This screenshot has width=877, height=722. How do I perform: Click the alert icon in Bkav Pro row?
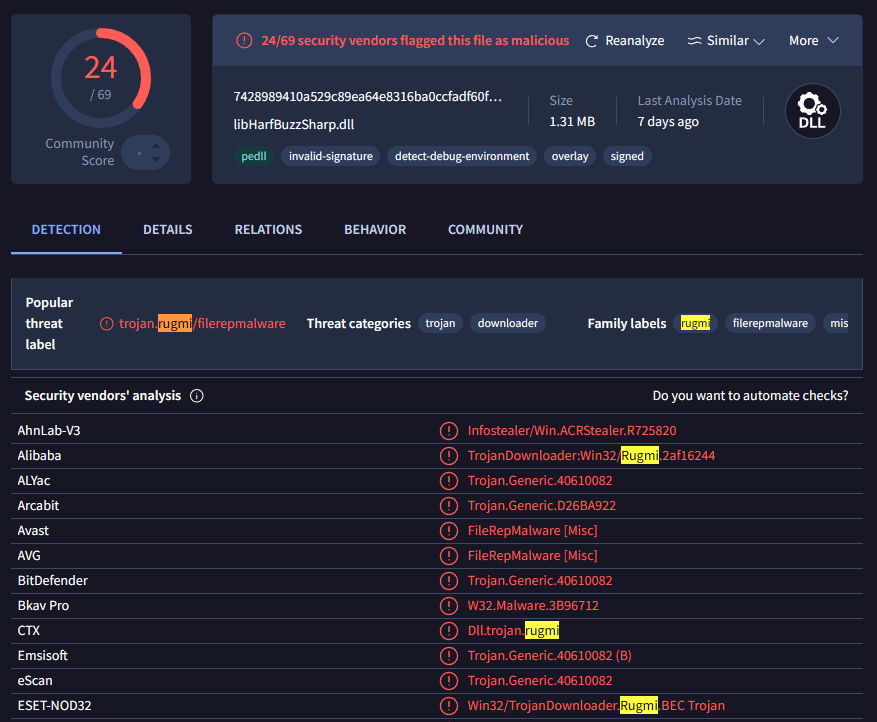pos(449,606)
